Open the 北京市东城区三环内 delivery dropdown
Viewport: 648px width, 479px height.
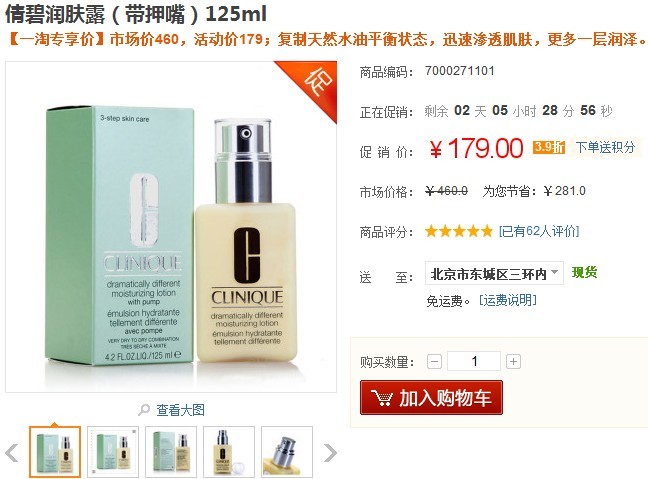[x=494, y=273]
